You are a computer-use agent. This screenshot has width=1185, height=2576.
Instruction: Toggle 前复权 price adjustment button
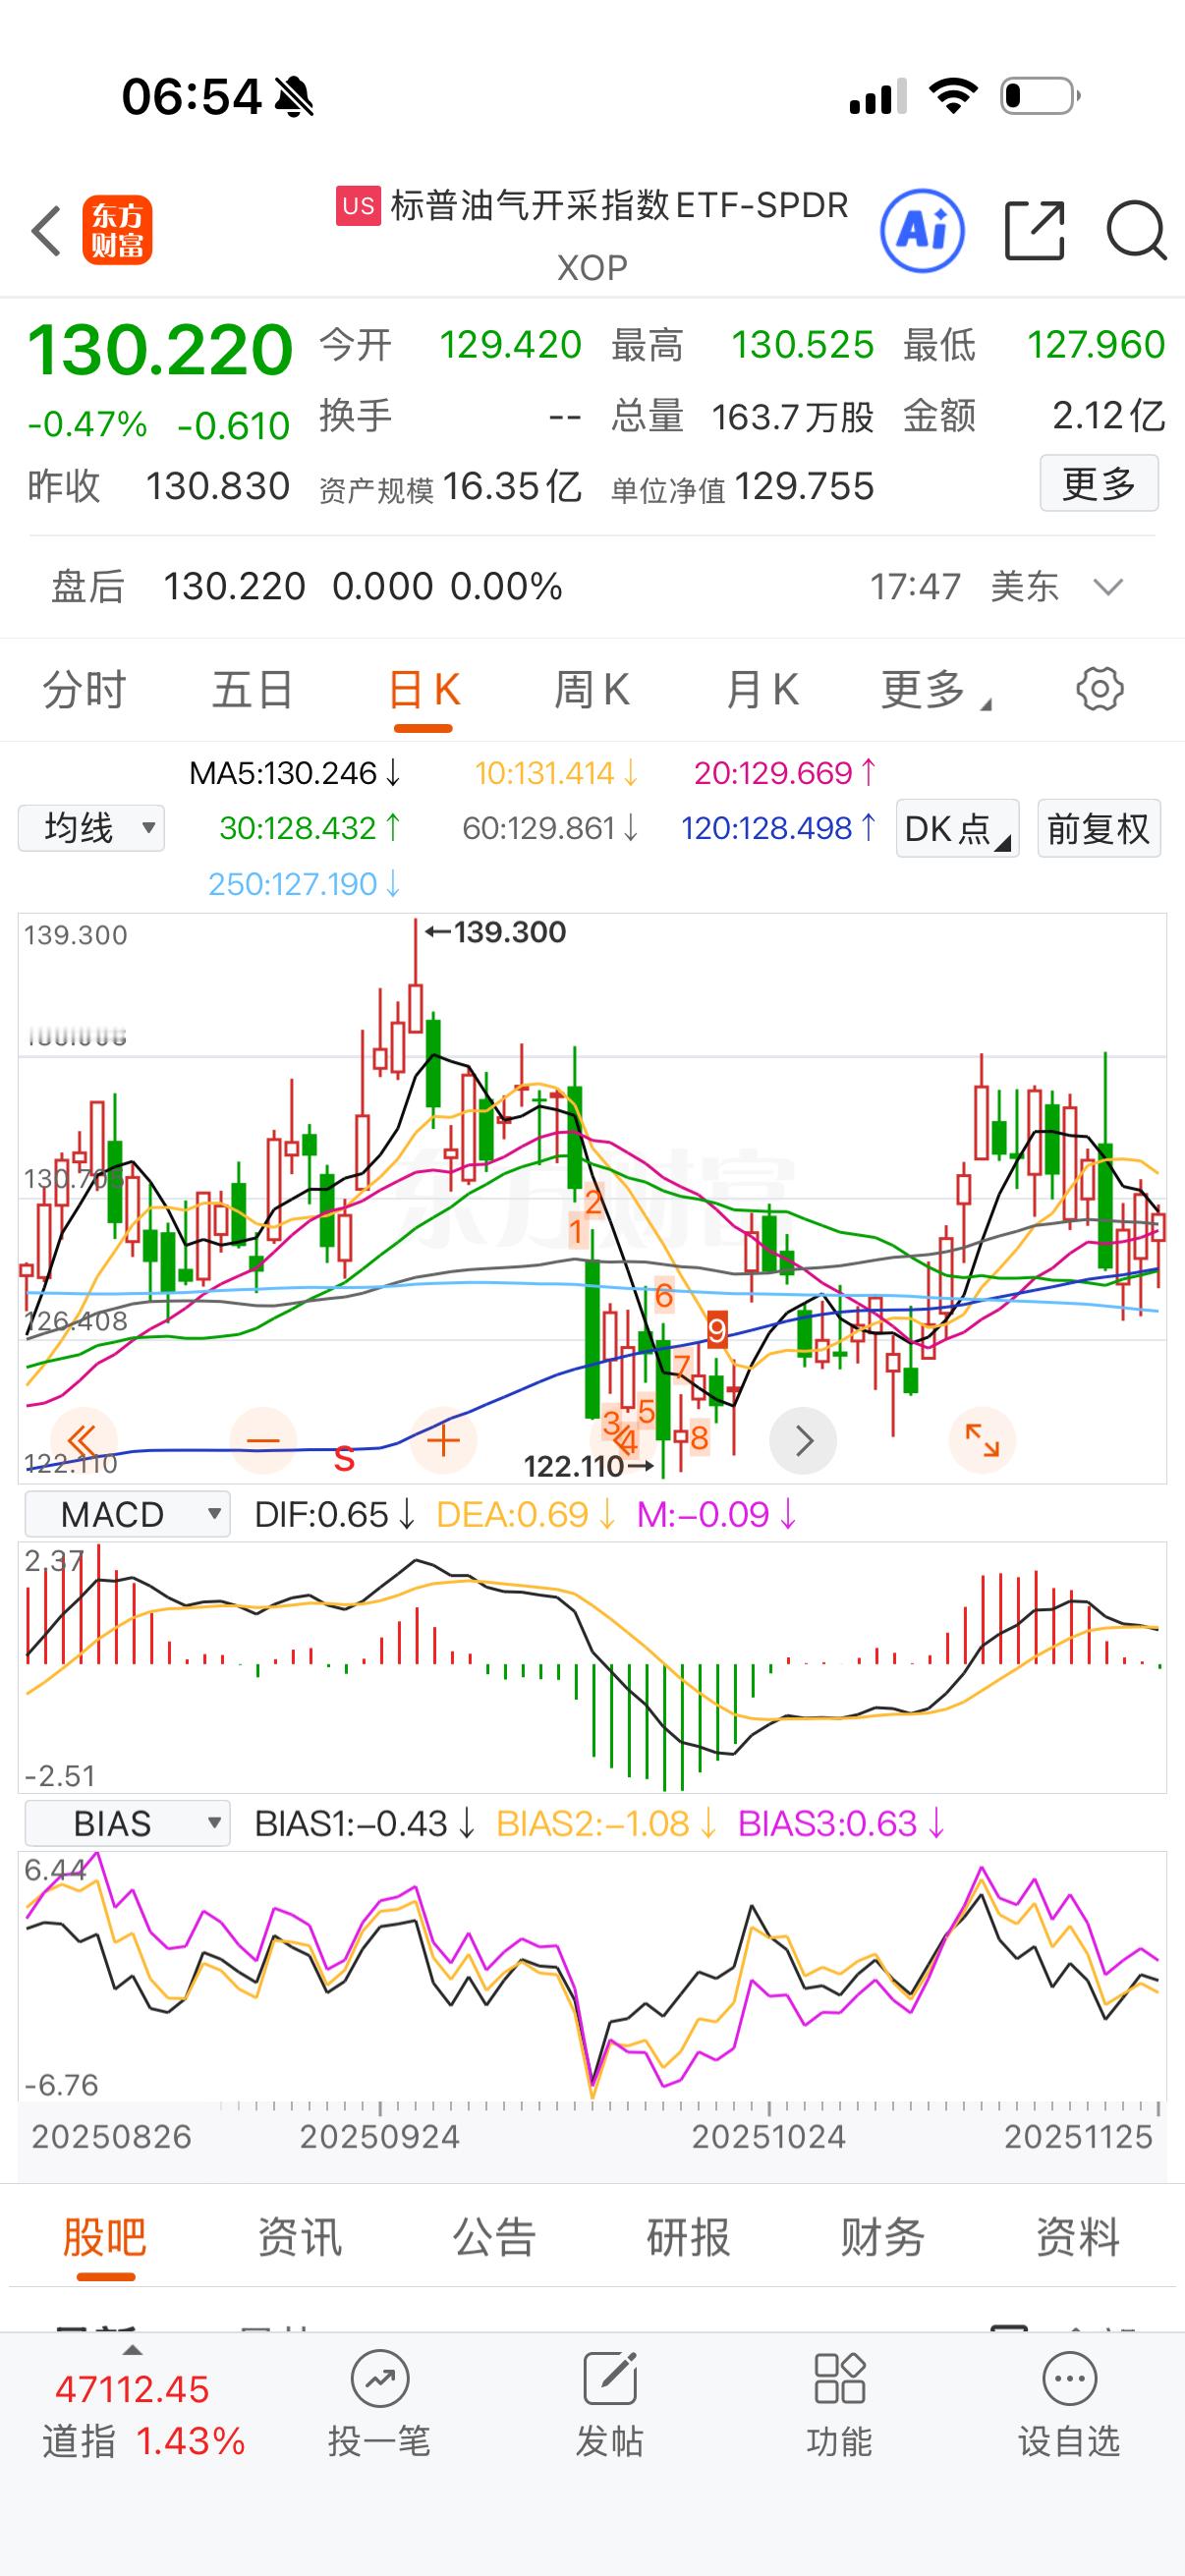tap(1099, 828)
